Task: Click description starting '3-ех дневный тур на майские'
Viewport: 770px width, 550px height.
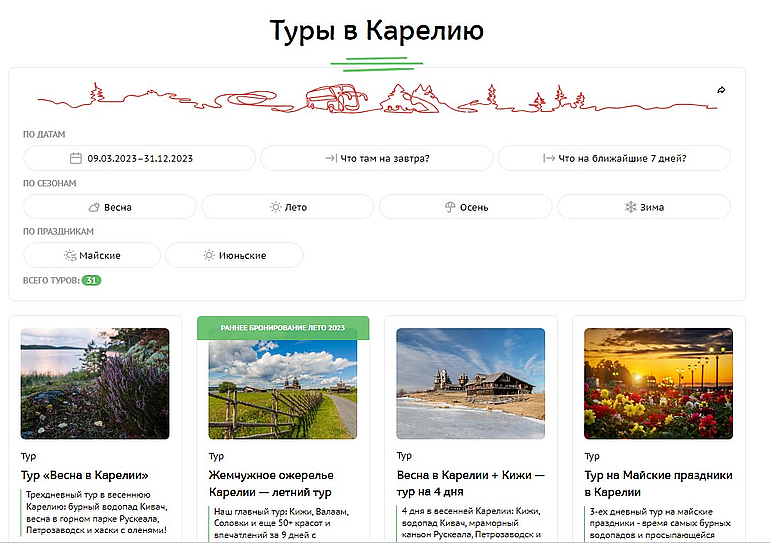Action: point(660,523)
